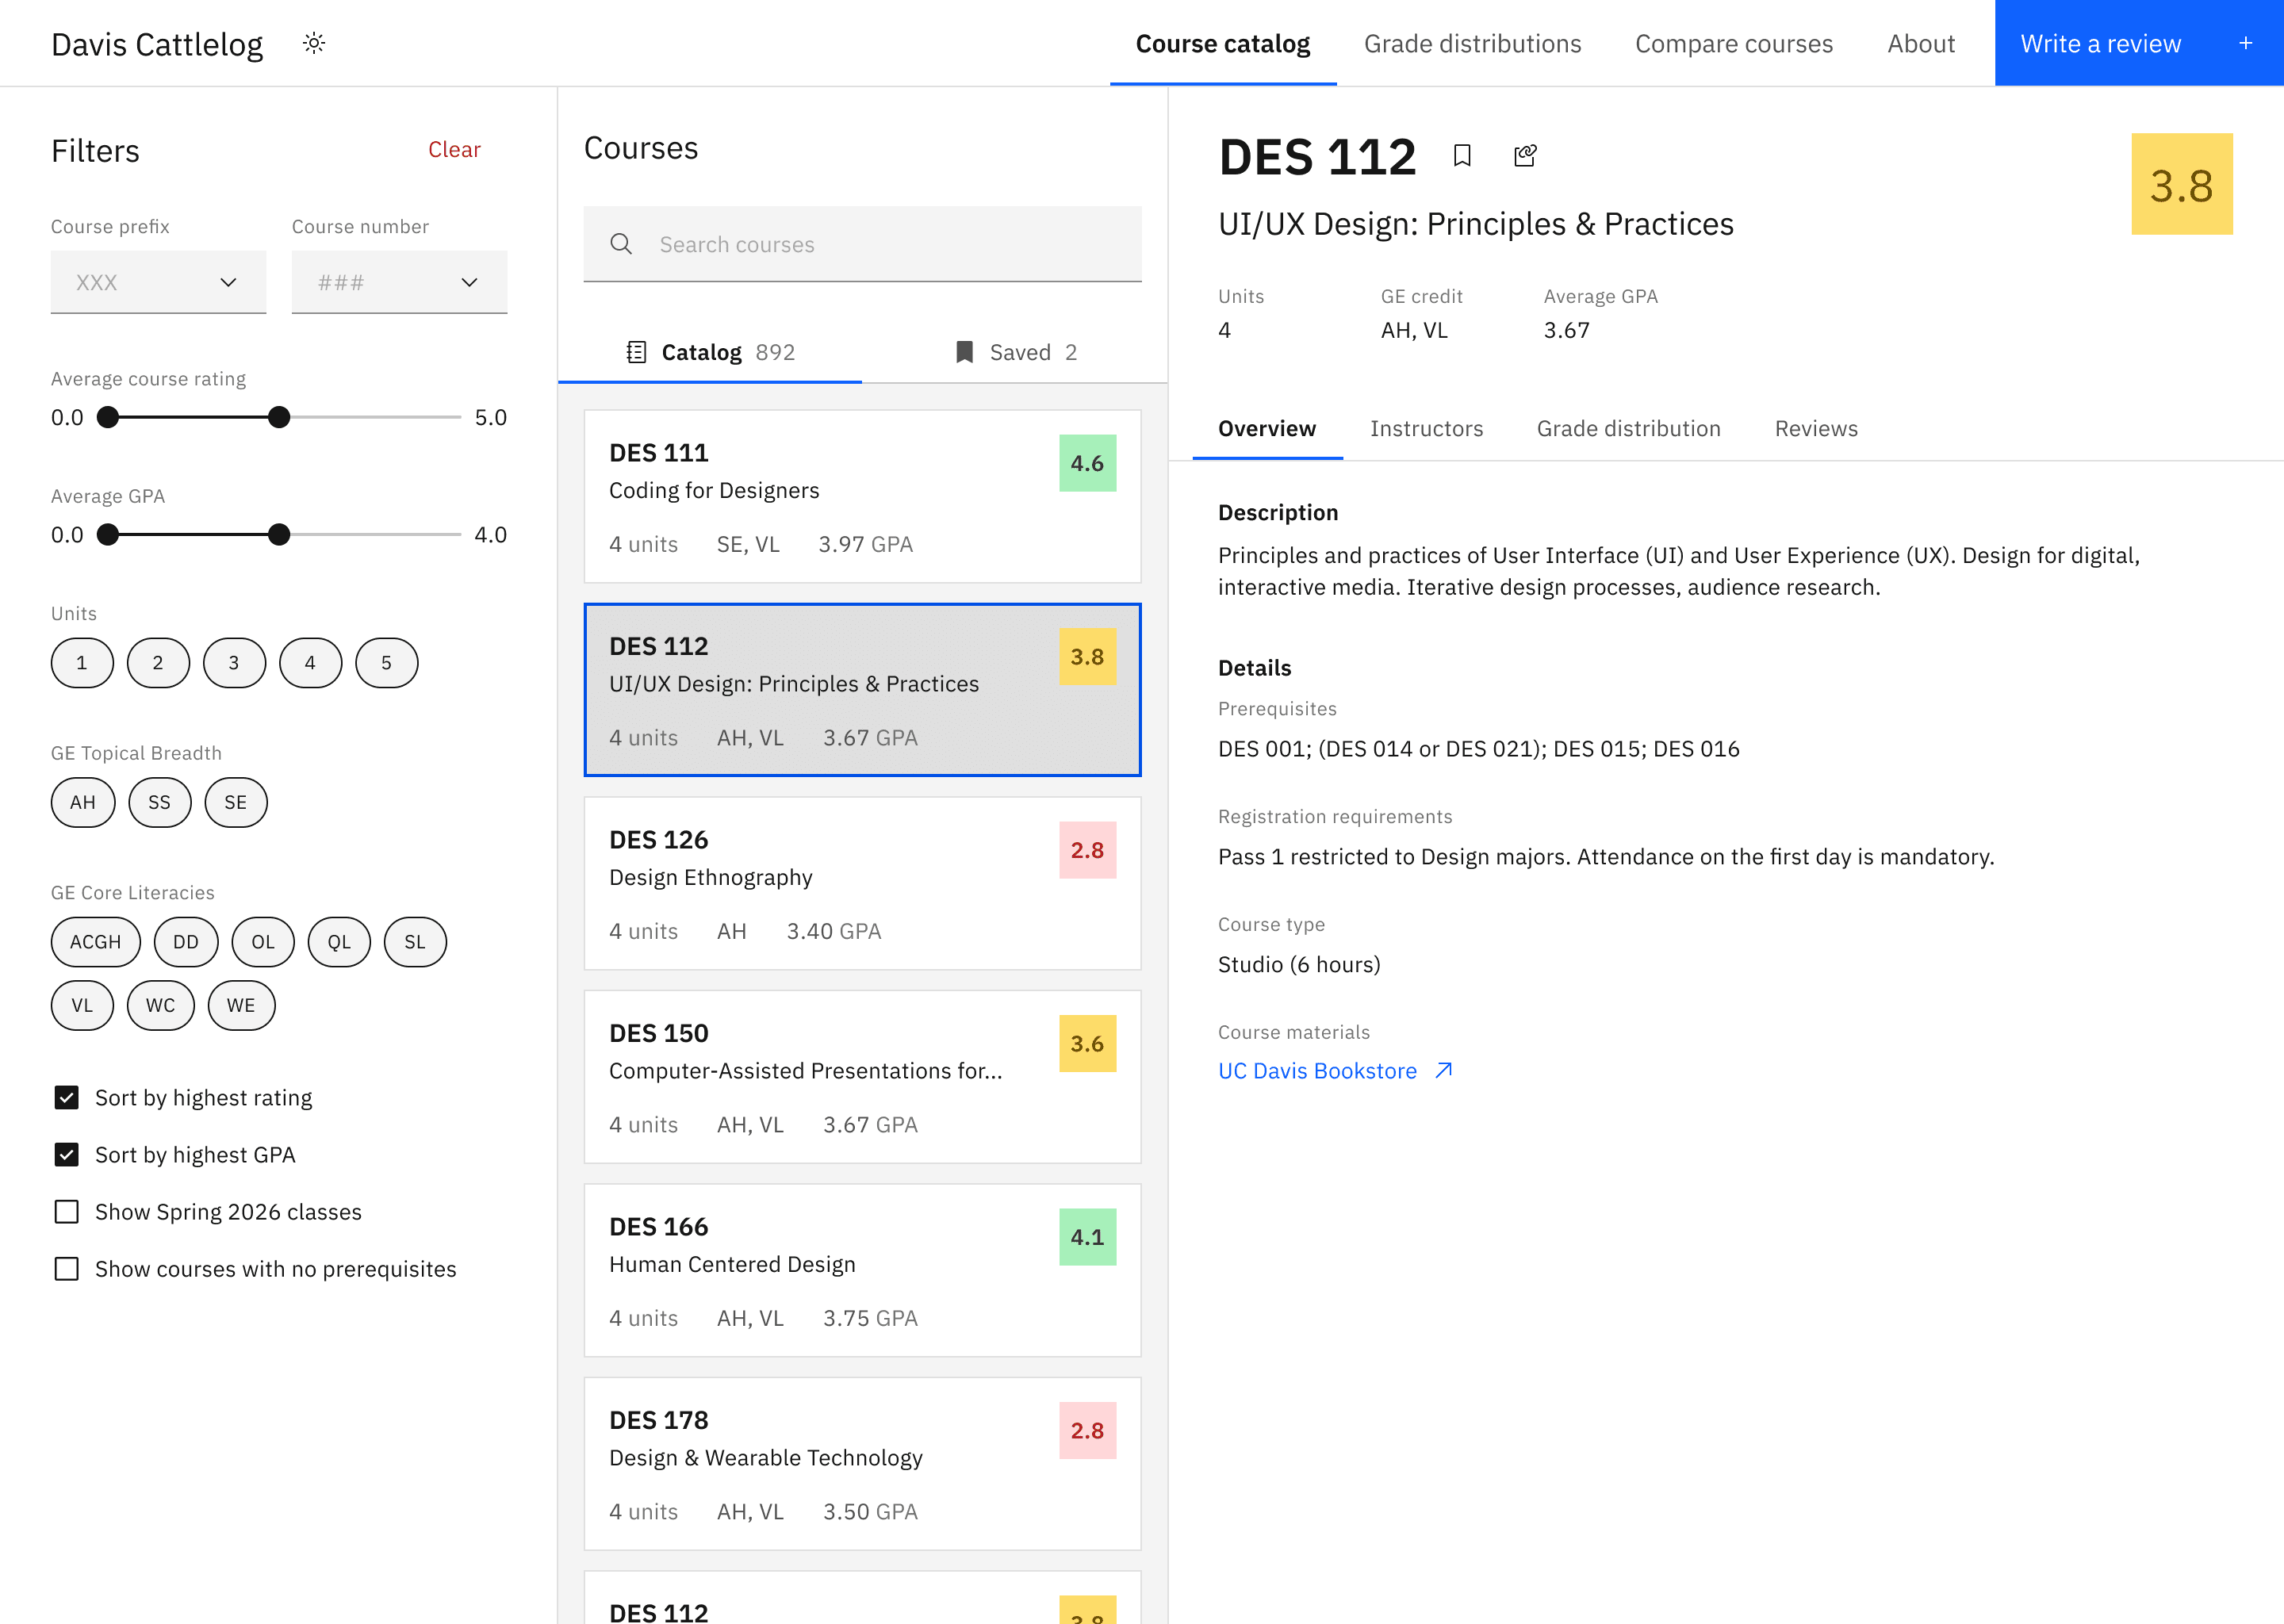The height and width of the screenshot is (1624, 2284).
Task: Click the Saved bookmark icon
Action: [964, 352]
